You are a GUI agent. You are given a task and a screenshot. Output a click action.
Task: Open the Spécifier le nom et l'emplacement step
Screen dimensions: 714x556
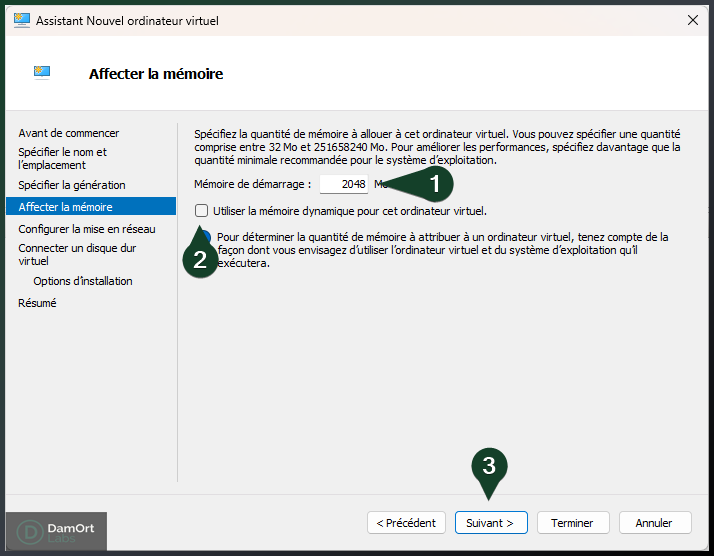(x=62, y=158)
